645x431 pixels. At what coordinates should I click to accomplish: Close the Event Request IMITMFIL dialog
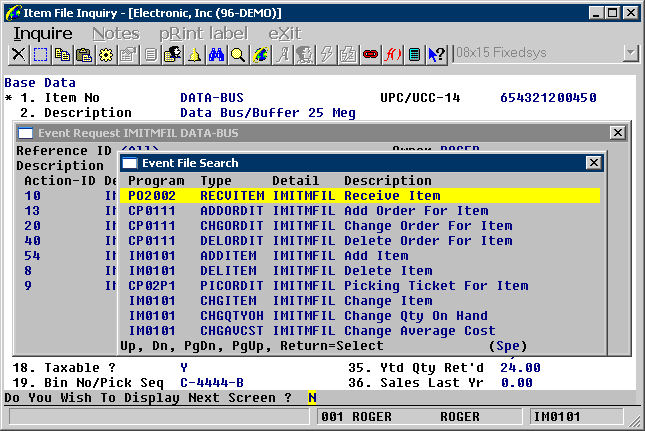[617, 132]
